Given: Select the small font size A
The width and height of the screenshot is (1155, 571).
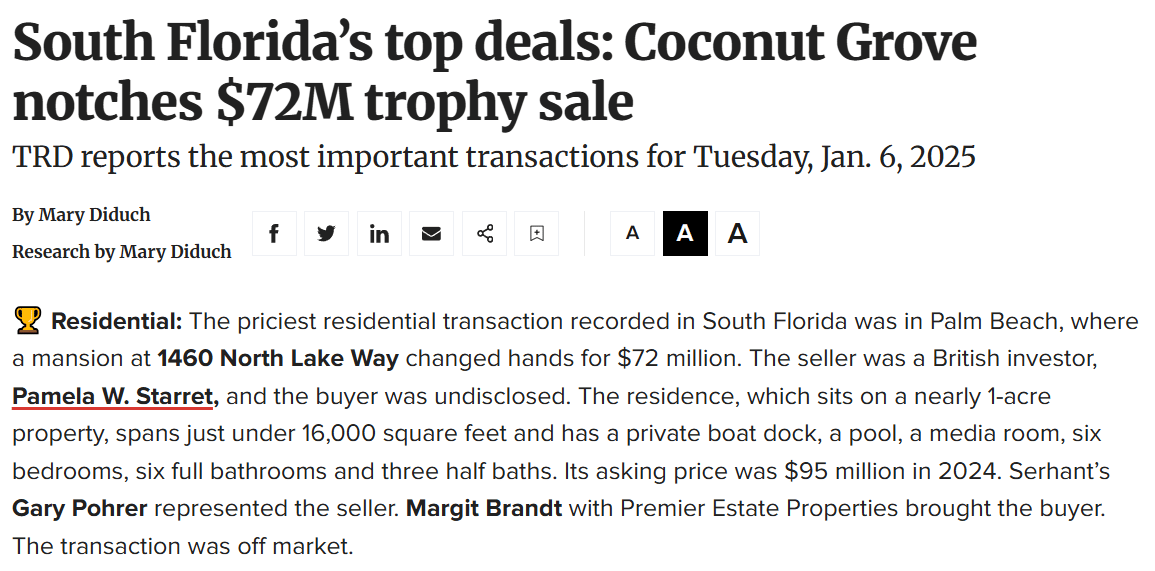Looking at the screenshot, I should [x=632, y=234].
